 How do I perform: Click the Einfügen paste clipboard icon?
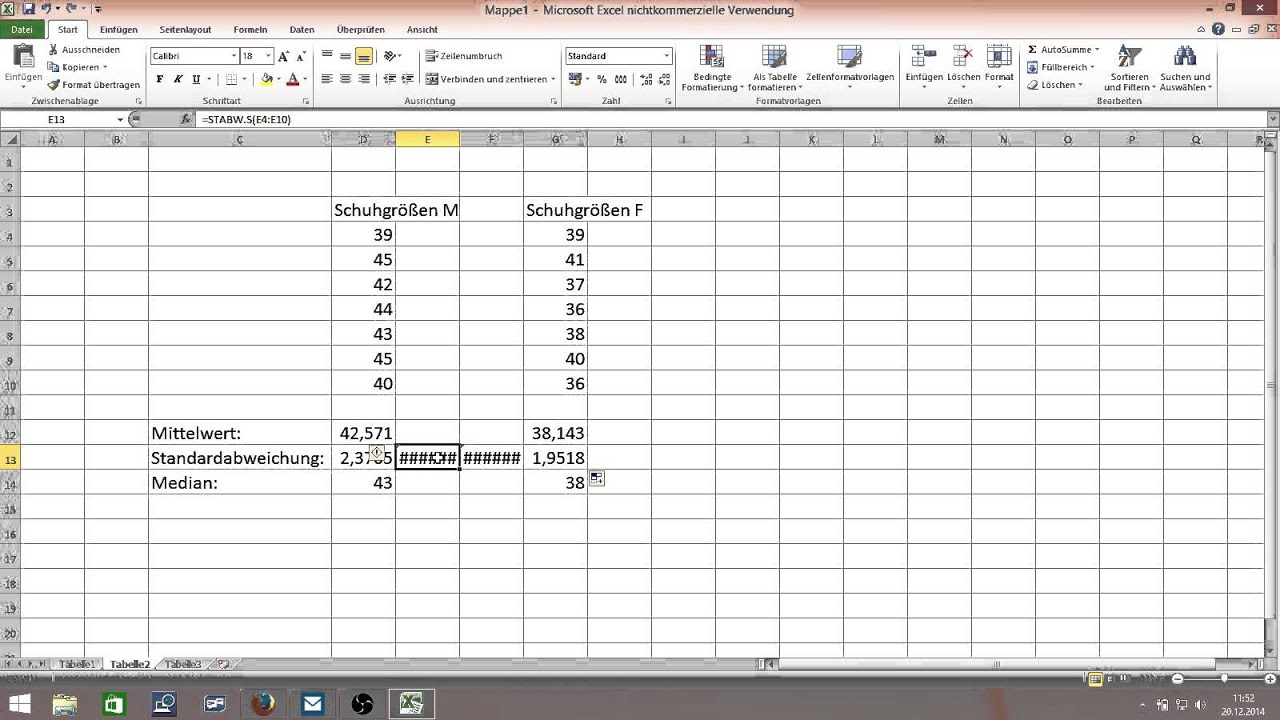22,58
